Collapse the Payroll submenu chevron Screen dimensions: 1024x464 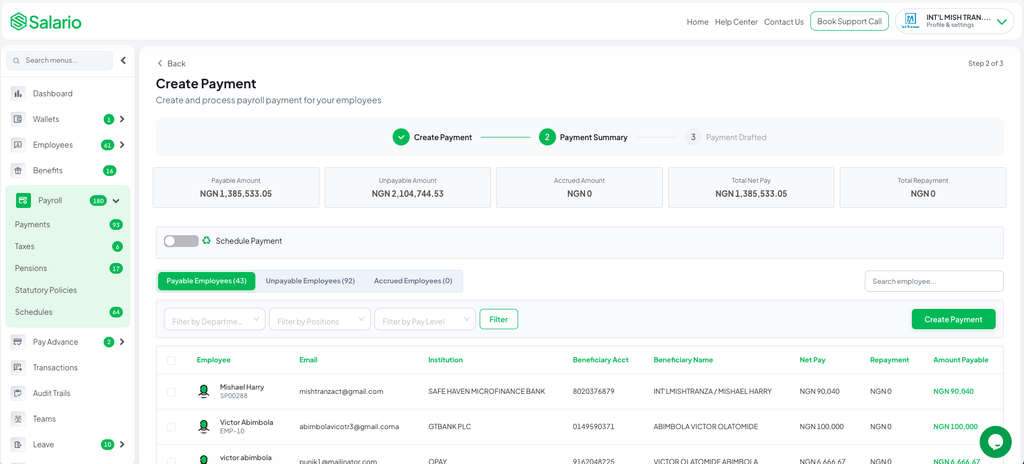tap(116, 201)
